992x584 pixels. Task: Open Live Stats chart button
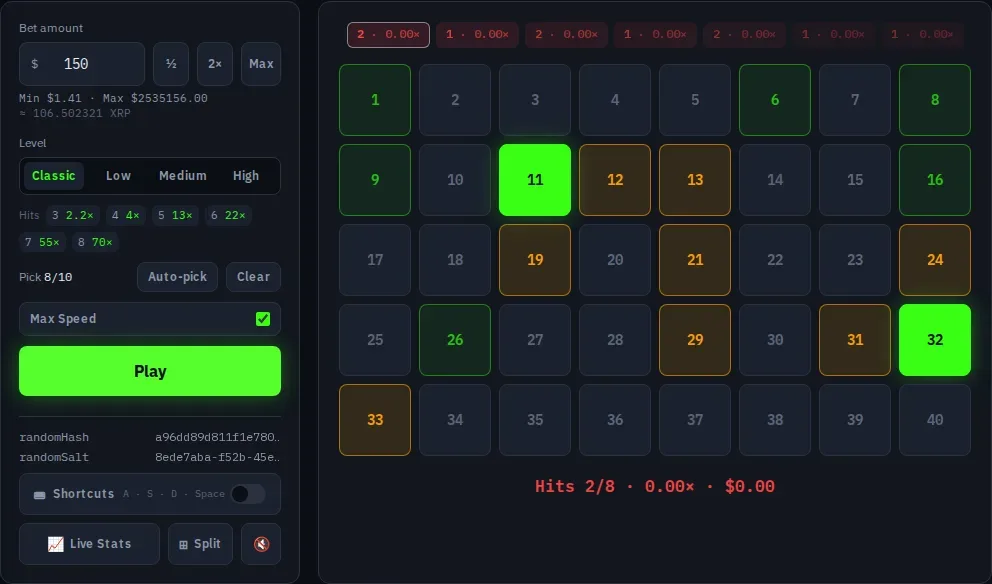click(x=89, y=544)
